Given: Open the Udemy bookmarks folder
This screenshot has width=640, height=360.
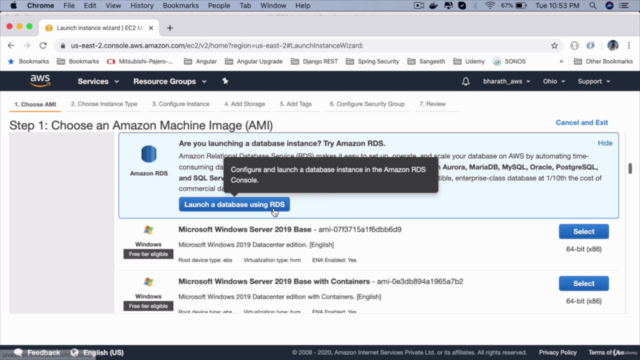Looking at the screenshot, I should 469,61.
